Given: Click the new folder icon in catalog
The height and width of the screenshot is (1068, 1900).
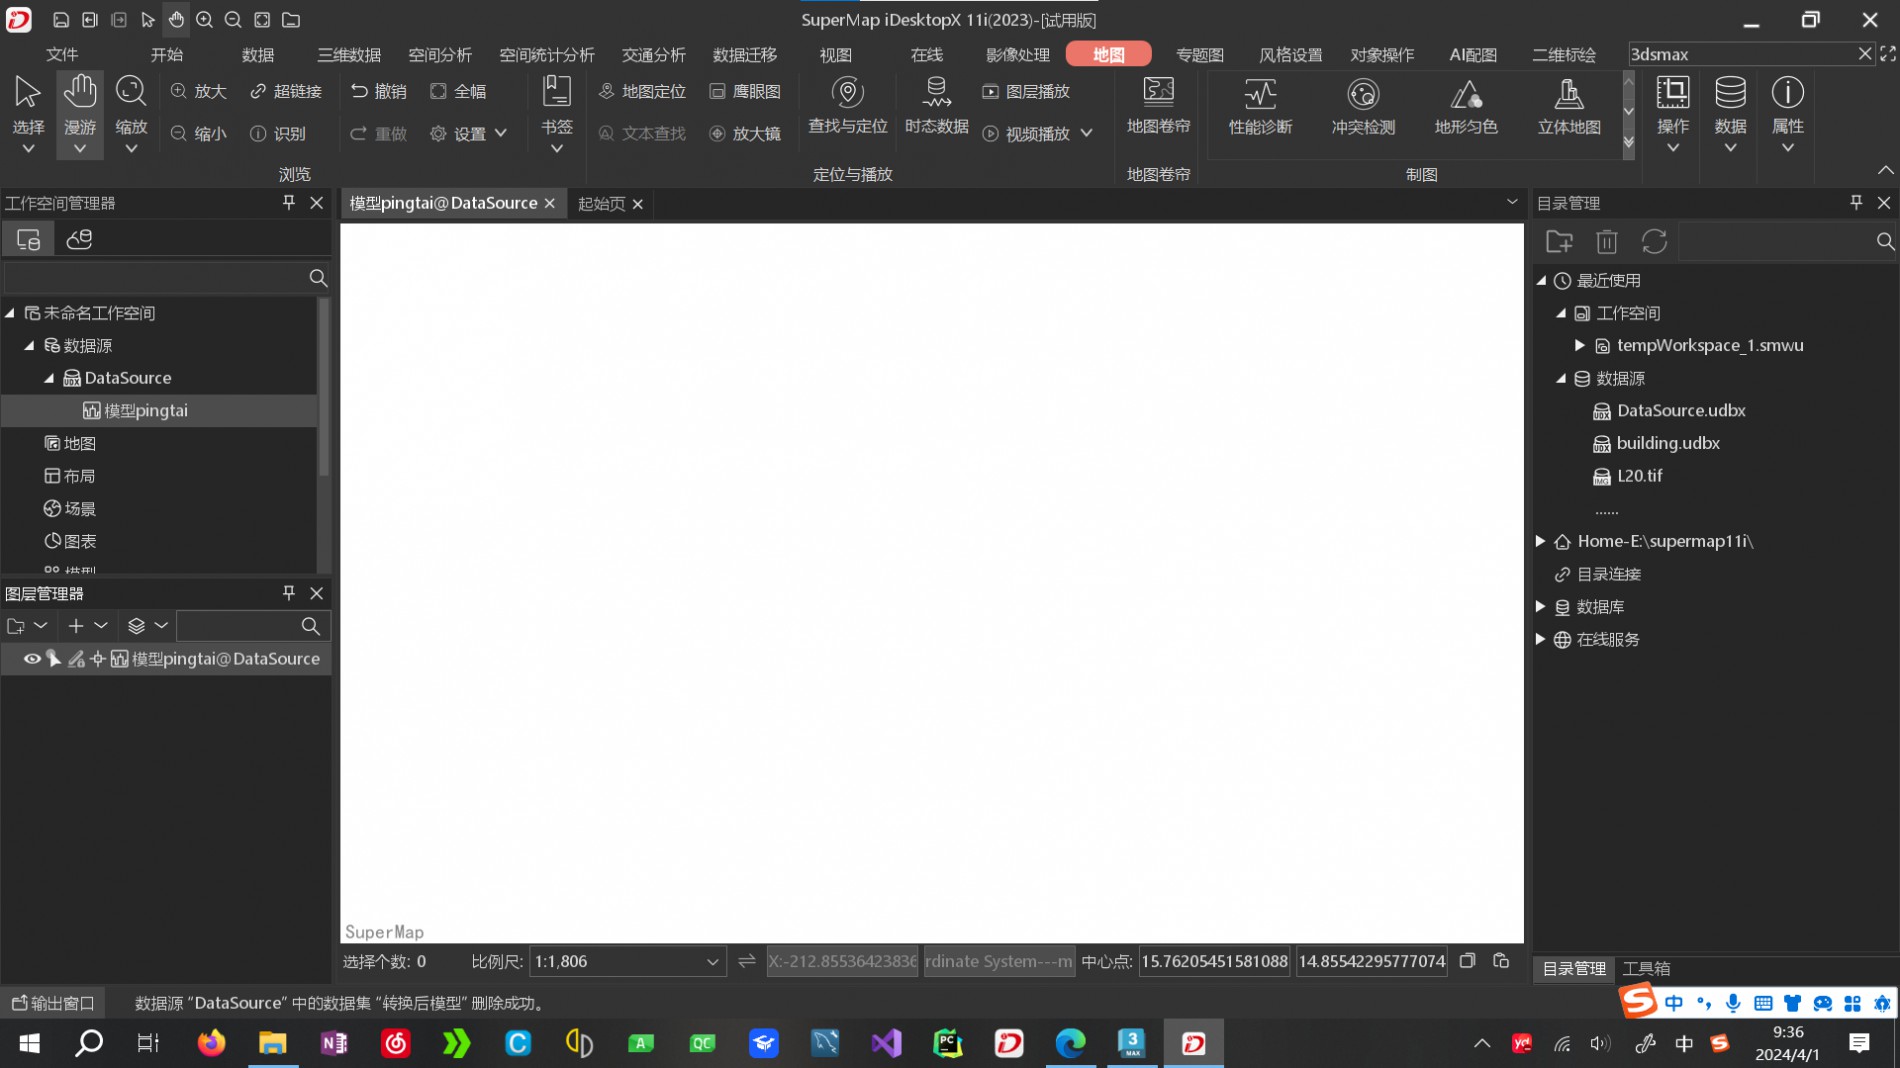Looking at the screenshot, I should (x=1559, y=241).
